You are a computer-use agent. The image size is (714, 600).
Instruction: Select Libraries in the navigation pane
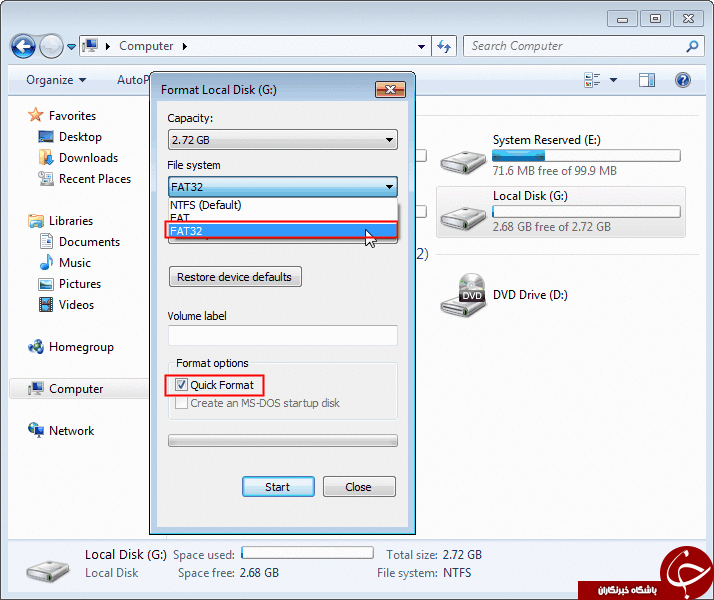tap(71, 221)
